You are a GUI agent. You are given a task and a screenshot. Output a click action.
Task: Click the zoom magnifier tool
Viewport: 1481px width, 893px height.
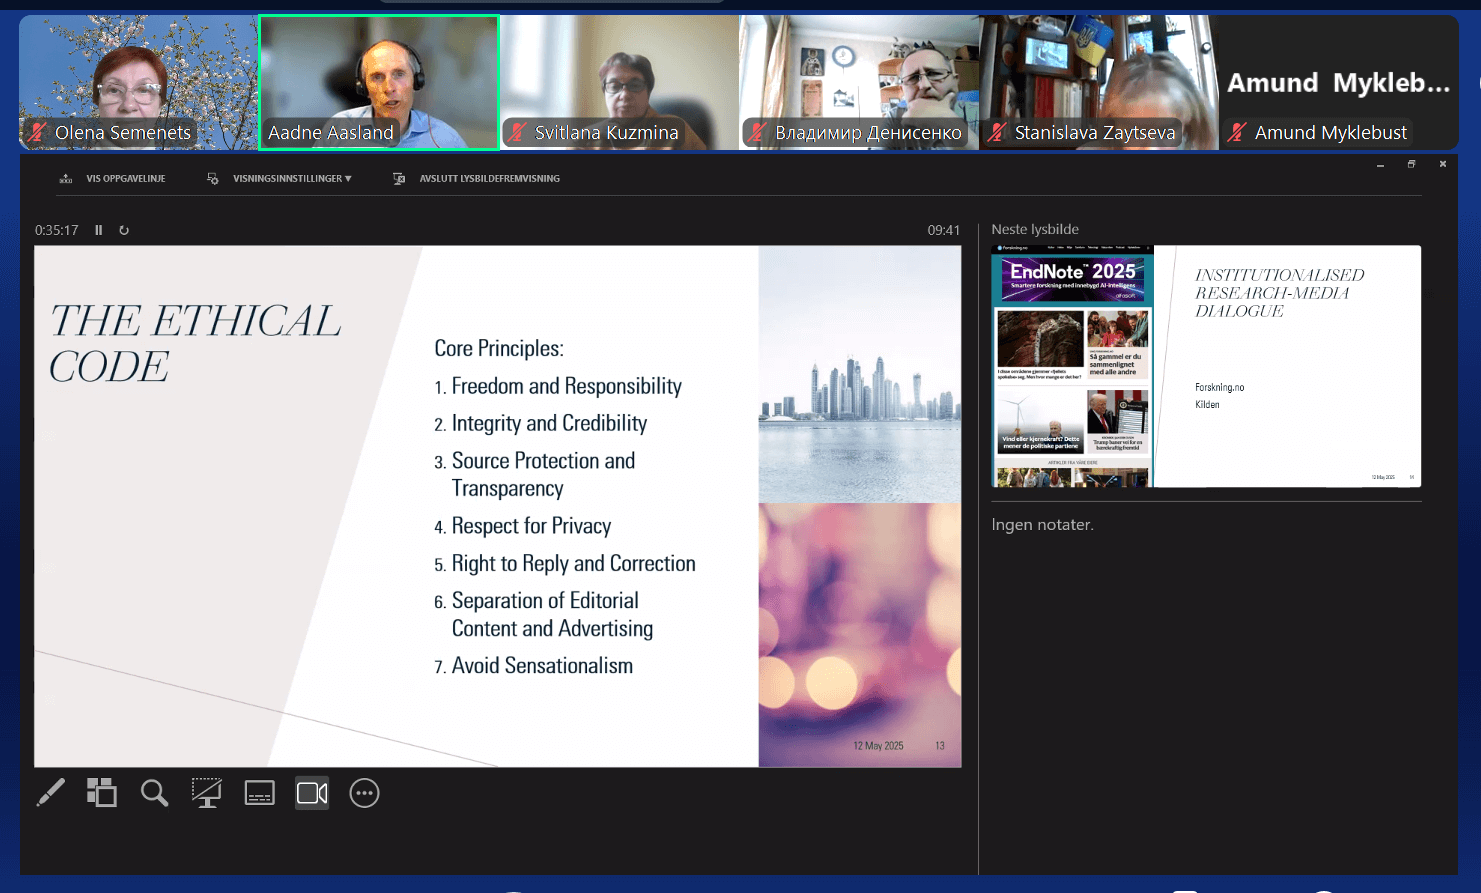[154, 793]
